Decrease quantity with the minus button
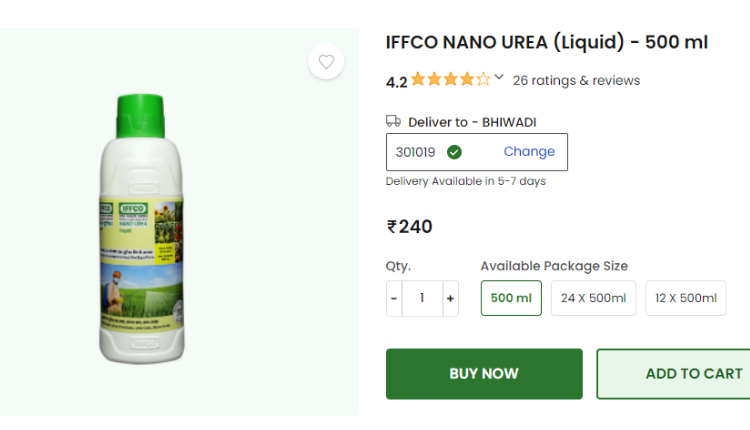 pos(394,298)
